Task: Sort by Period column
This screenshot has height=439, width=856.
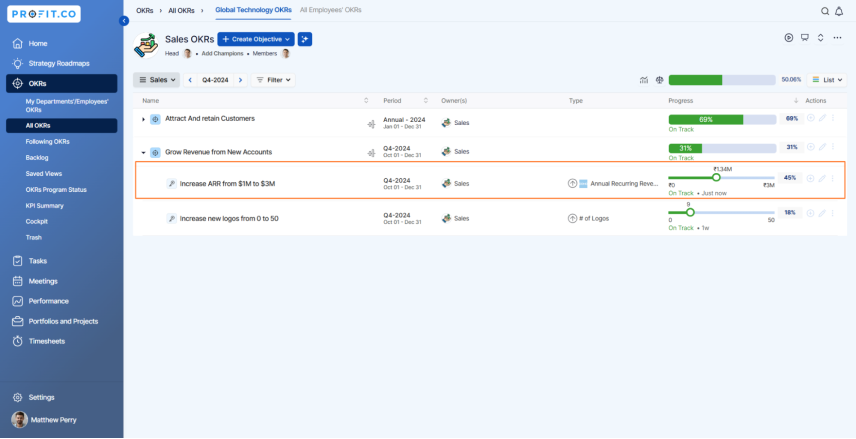Action: click(x=426, y=100)
